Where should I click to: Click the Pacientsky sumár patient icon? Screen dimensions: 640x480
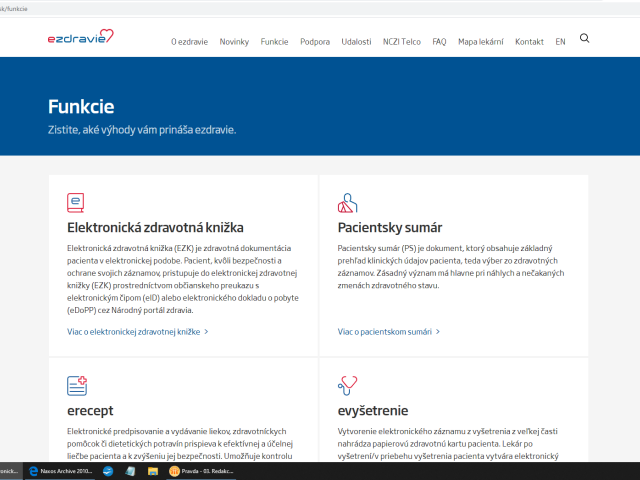pyautogui.click(x=347, y=203)
